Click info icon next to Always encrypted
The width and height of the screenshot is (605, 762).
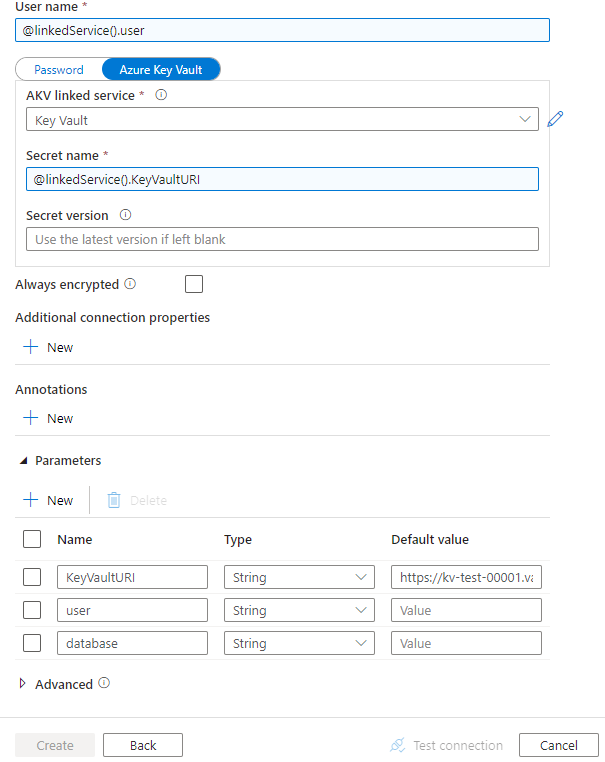(130, 284)
